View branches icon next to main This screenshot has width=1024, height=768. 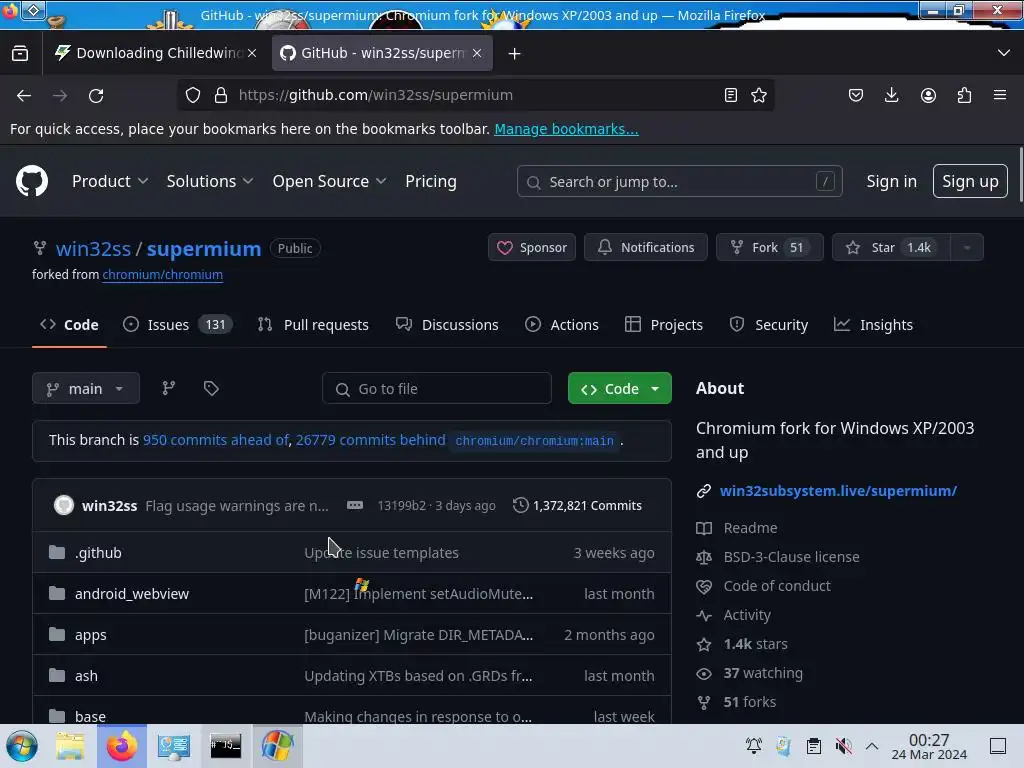coord(168,389)
